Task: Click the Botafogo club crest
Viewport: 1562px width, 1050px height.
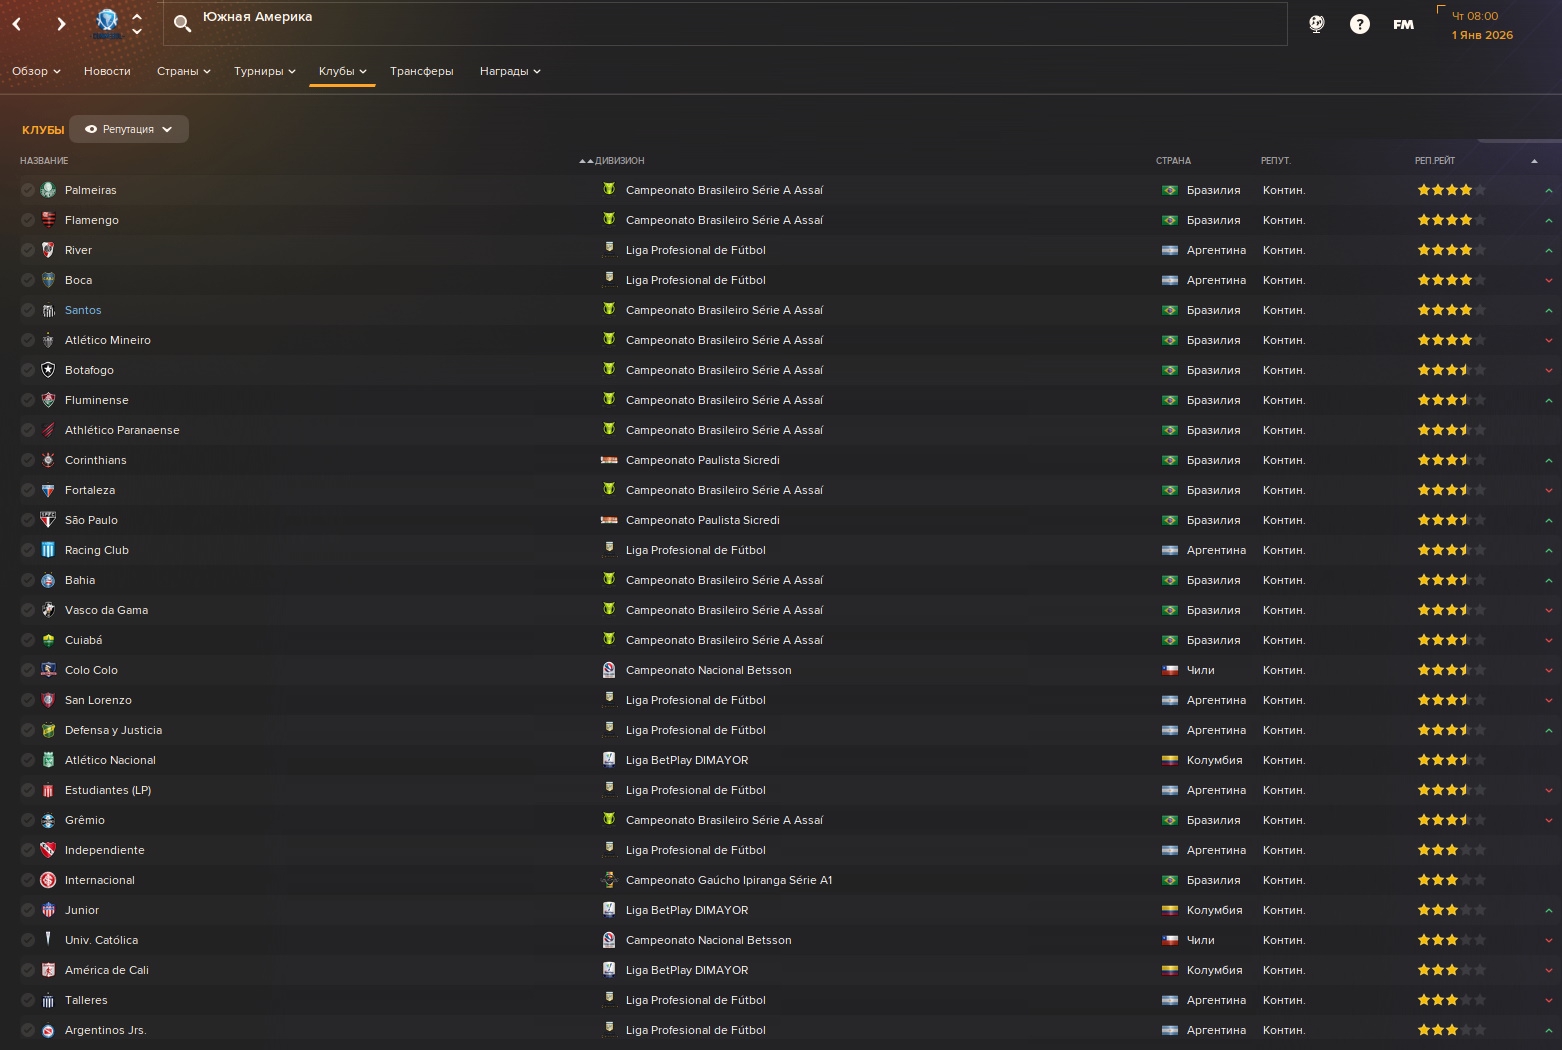Action: click(48, 370)
